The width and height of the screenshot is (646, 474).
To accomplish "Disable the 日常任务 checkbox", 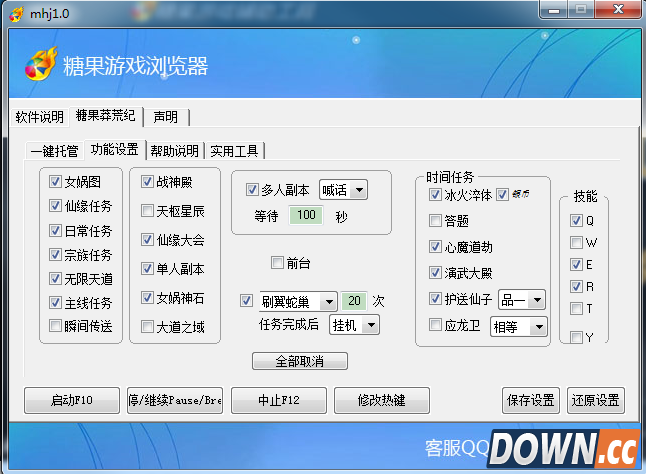I will click(55, 230).
